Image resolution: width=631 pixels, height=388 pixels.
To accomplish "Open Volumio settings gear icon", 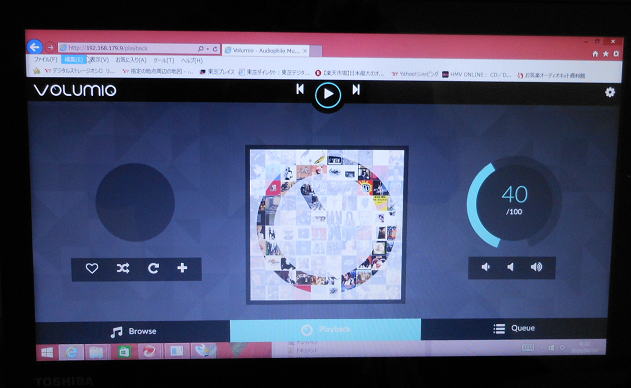I will pos(610,92).
